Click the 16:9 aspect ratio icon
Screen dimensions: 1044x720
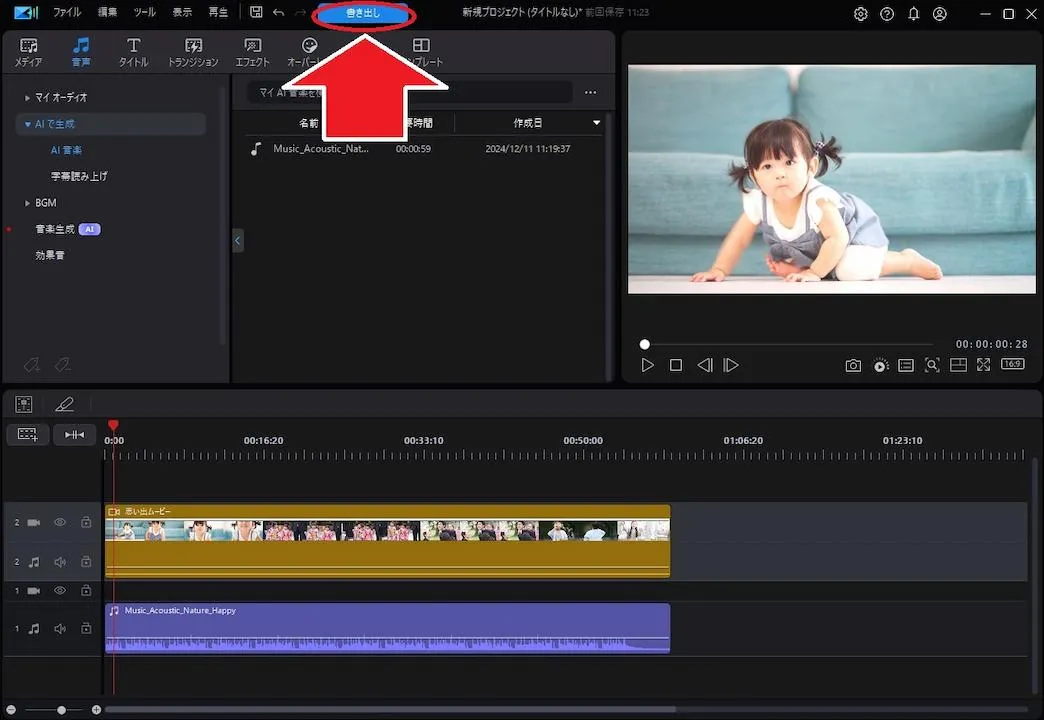coord(1012,364)
